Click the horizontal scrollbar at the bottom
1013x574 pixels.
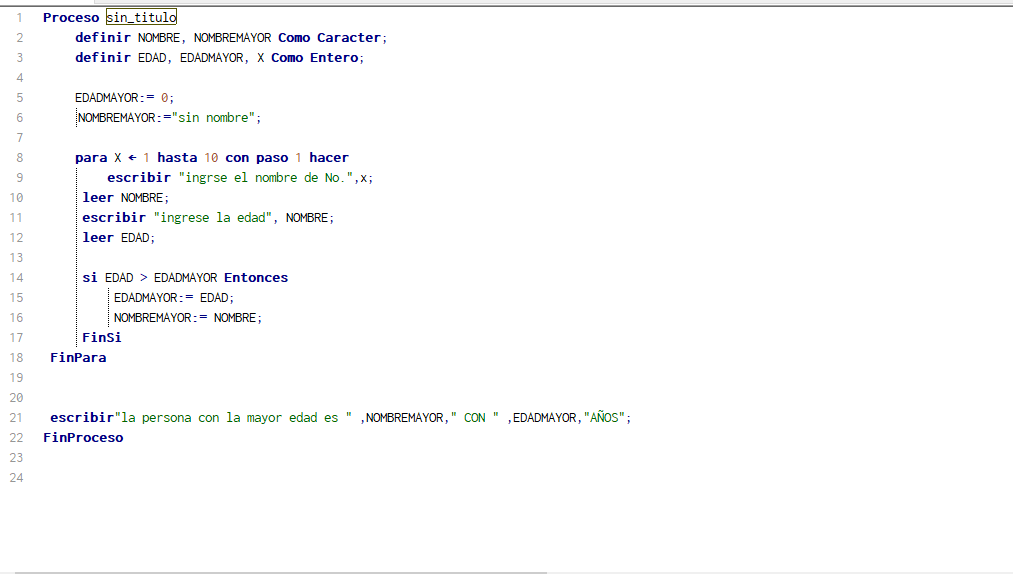[x=280, y=572]
